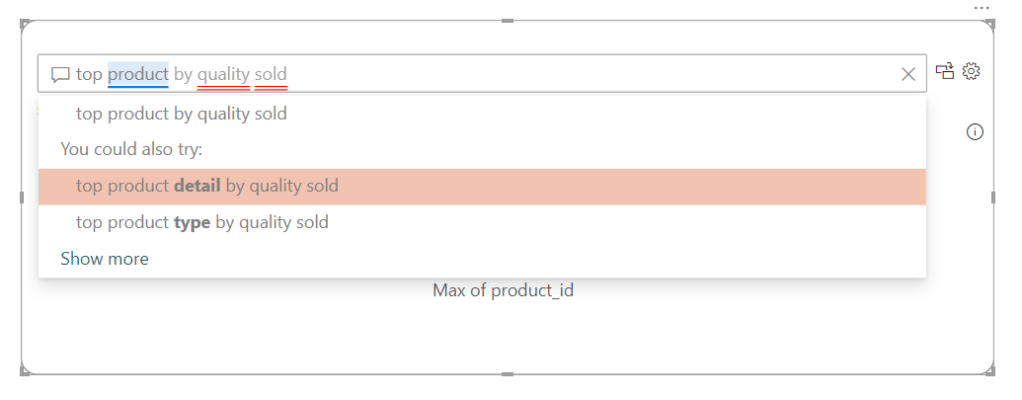Click the info icon beside the results
The height and width of the screenshot is (400, 1022).
click(x=976, y=132)
